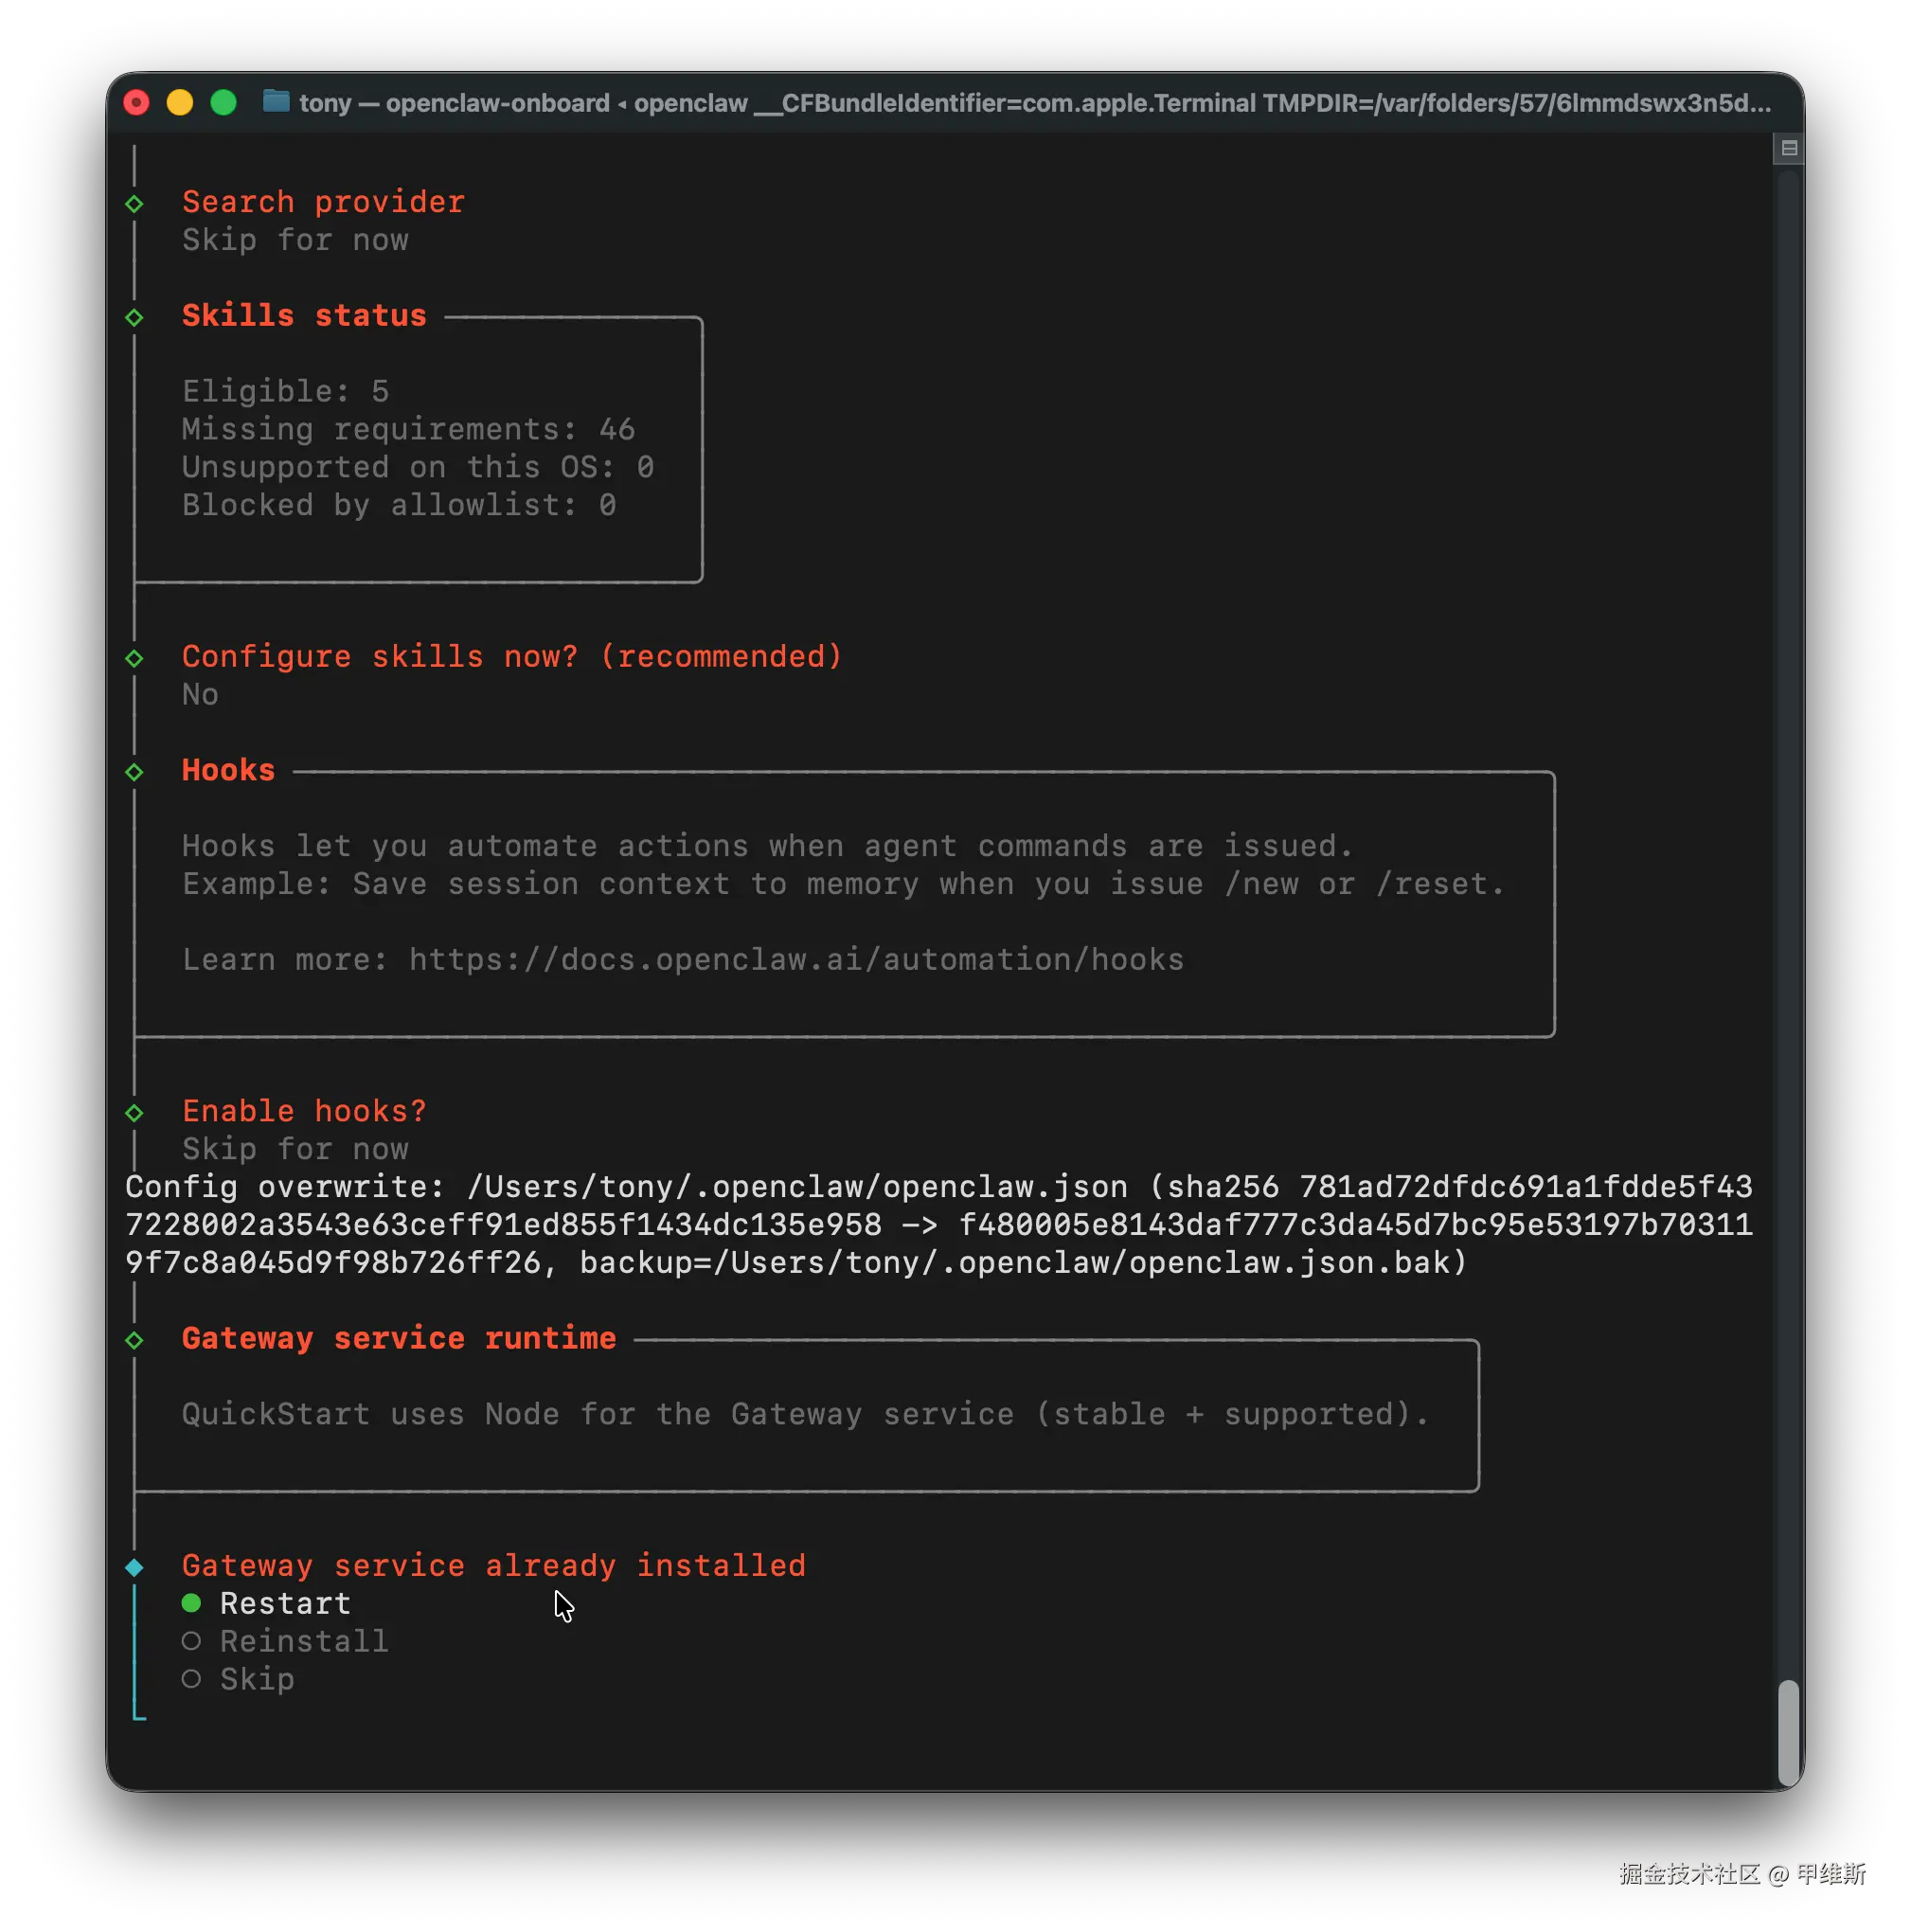This screenshot has width=1911, height=1932.
Task: Click the diamond beside Gateway service runtime
Action: pos(134,1340)
